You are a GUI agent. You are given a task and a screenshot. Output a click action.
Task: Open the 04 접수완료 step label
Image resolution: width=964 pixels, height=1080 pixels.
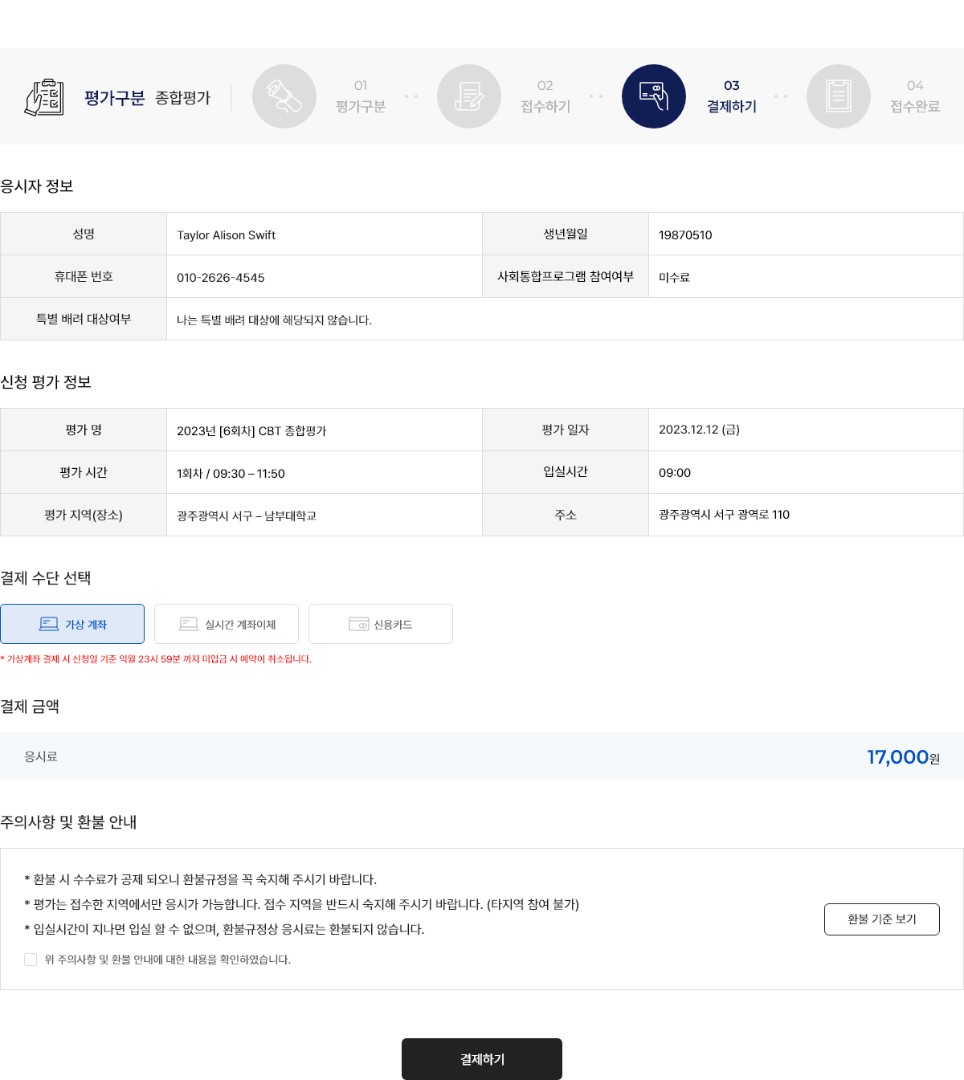(914, 96)
